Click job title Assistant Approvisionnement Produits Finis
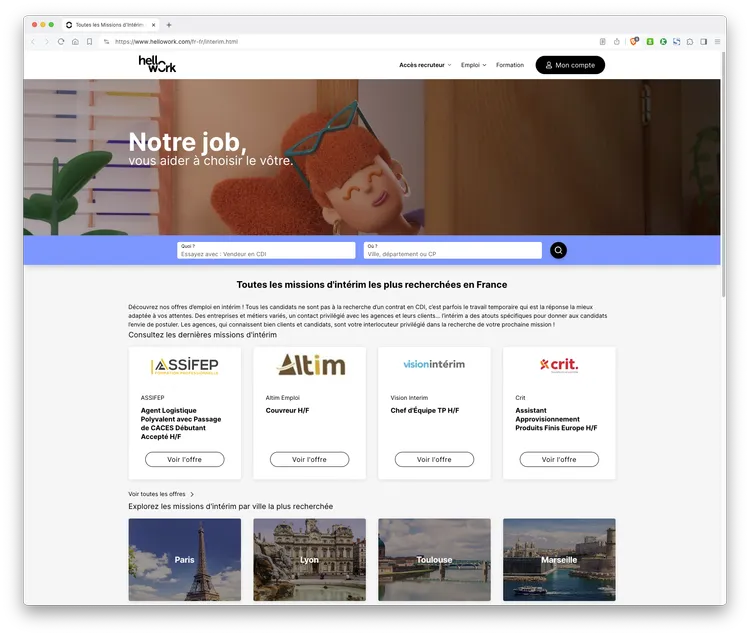Image resolution: width=750 pixels, height=636 pixels. point(556,419)
